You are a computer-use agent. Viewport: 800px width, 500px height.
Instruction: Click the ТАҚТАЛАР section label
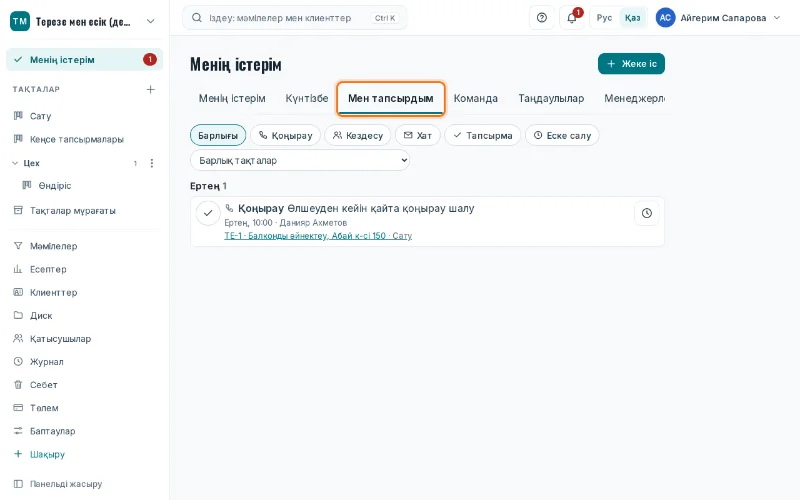[x=36, y=89]
